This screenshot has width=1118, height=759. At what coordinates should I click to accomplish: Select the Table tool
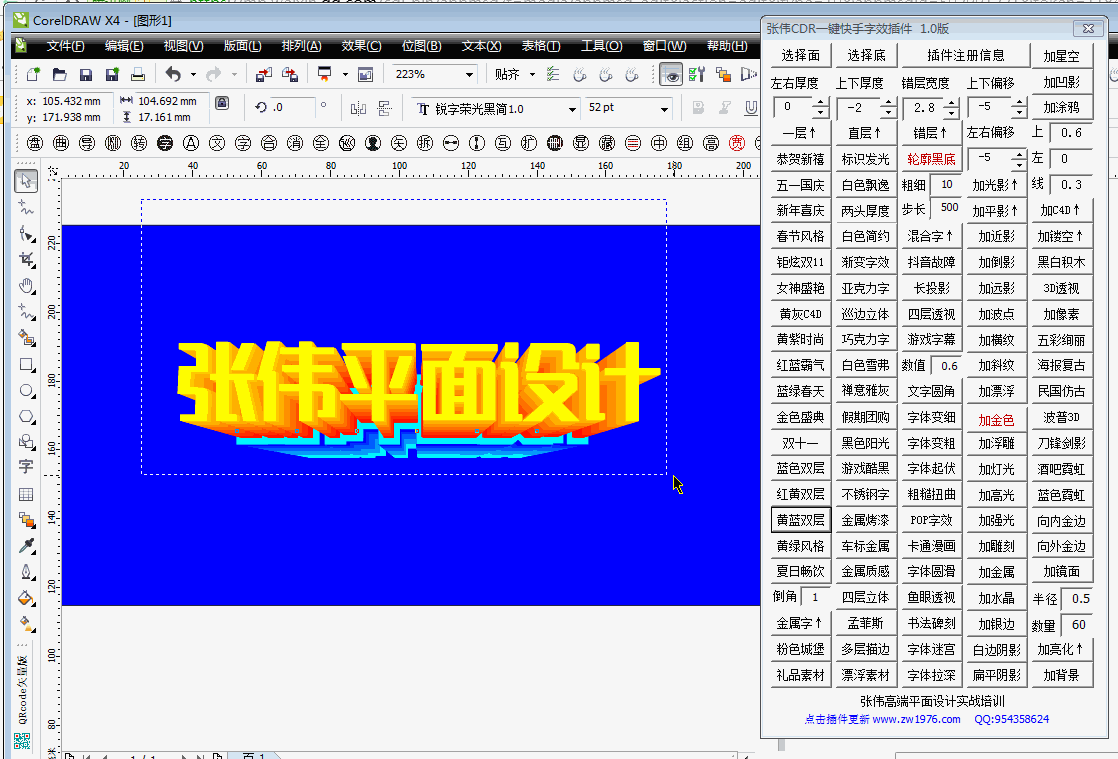point(26,494)
